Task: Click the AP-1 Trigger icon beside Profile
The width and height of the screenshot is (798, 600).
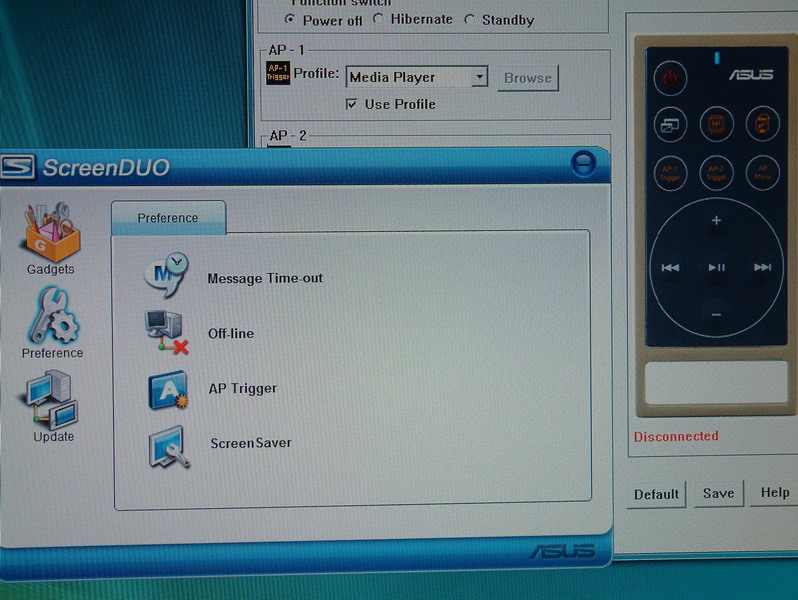Action: pyautogui.click(x=278, y=73)
